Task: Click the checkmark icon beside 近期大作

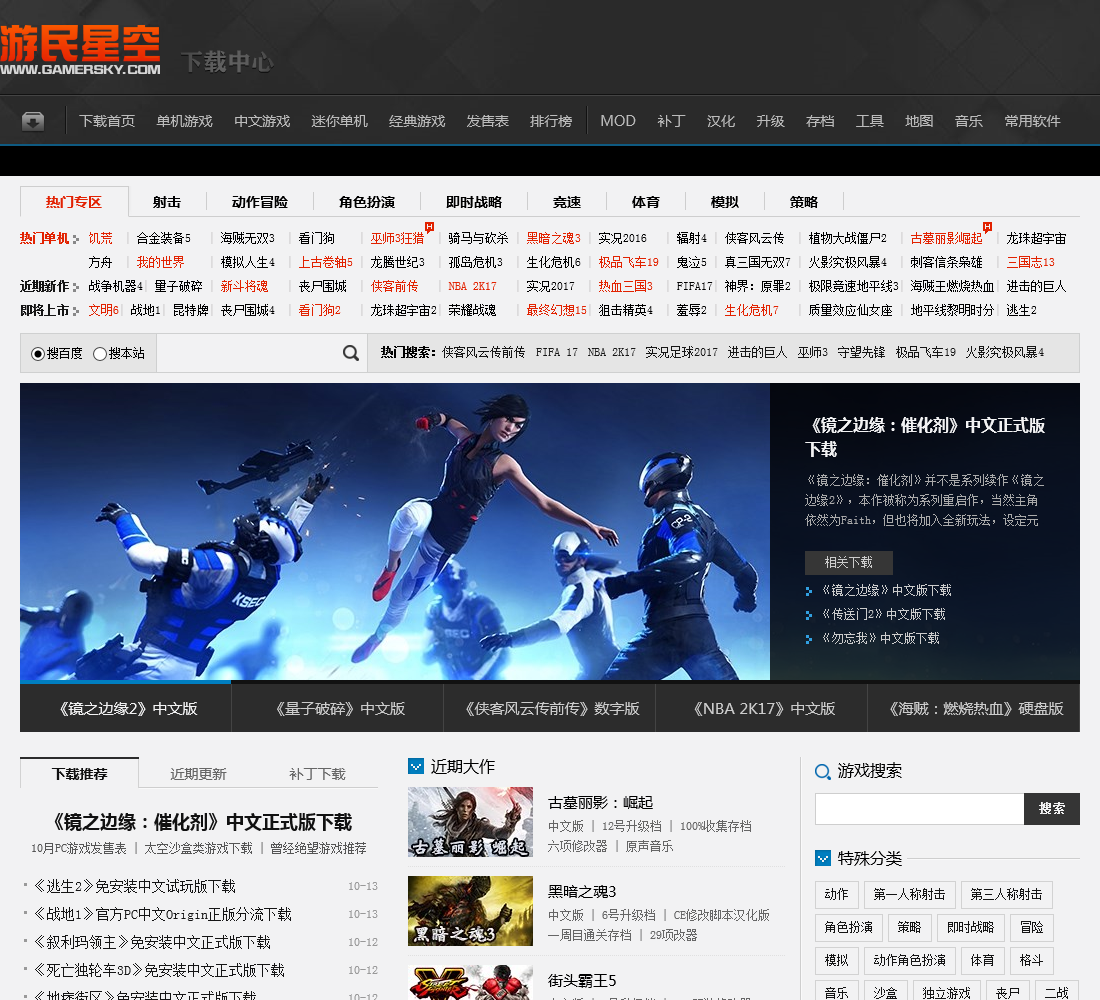Action: (416, 766)
